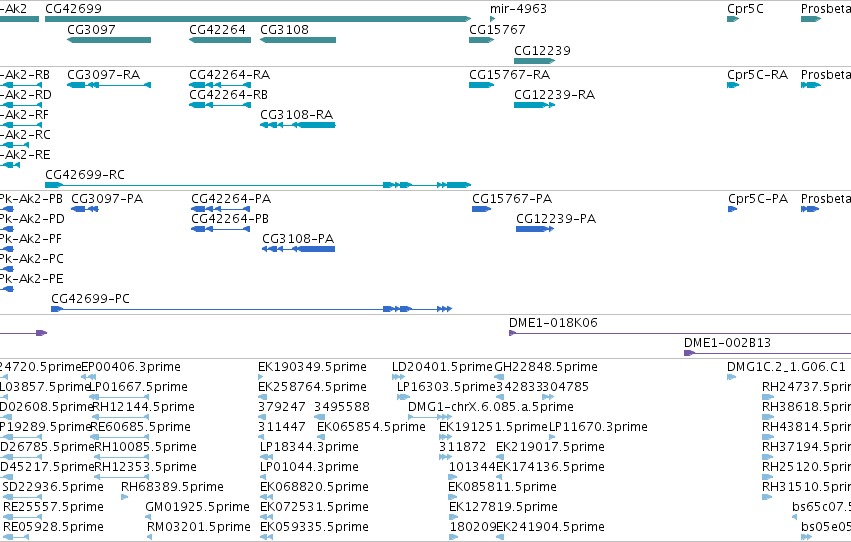851x542 pixels.
Task: Click the CG3097 gene feature
Action: (109, 40)
